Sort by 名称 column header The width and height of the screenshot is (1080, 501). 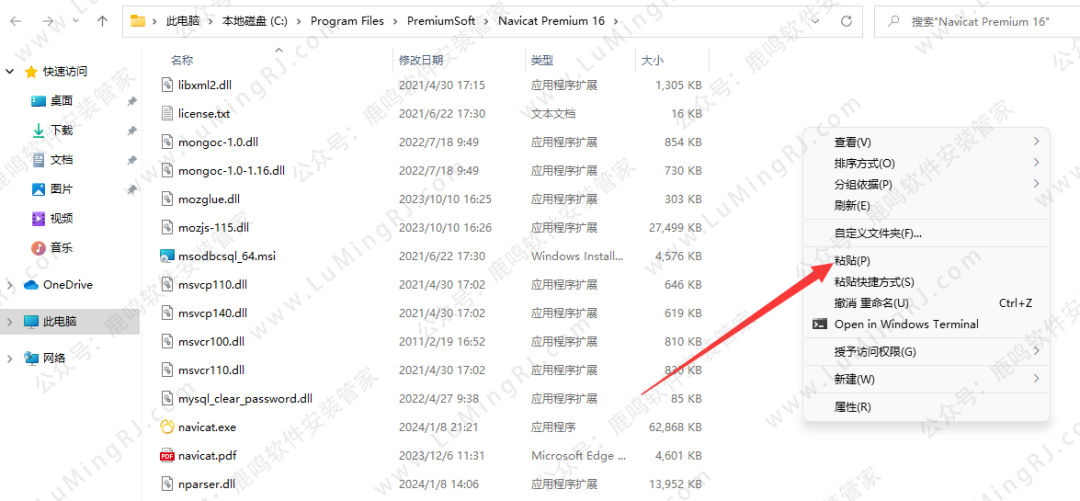(x=182, y=61)
